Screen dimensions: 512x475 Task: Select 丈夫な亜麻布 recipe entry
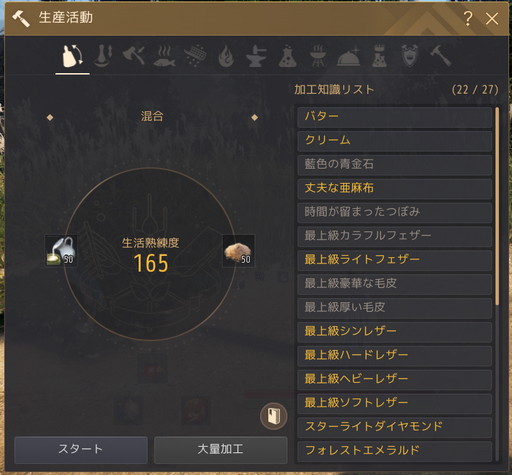tap(394, 188)
